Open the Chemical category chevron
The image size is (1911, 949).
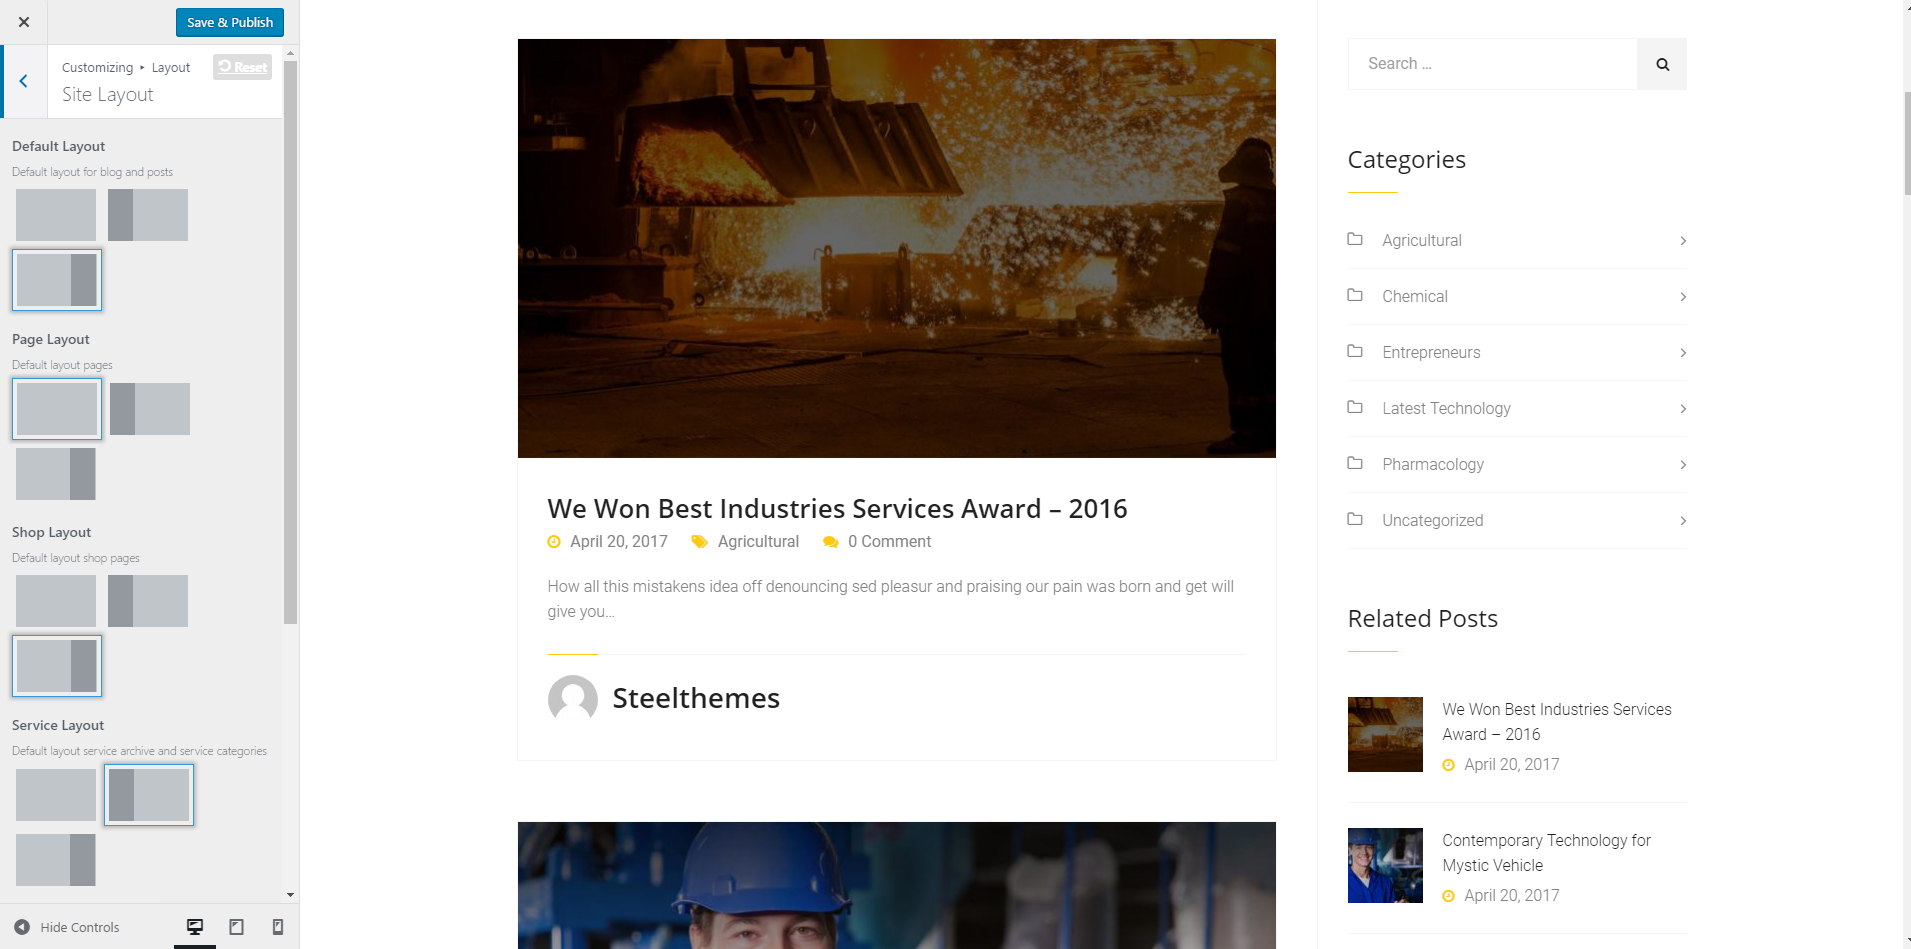coord(1683,297)
